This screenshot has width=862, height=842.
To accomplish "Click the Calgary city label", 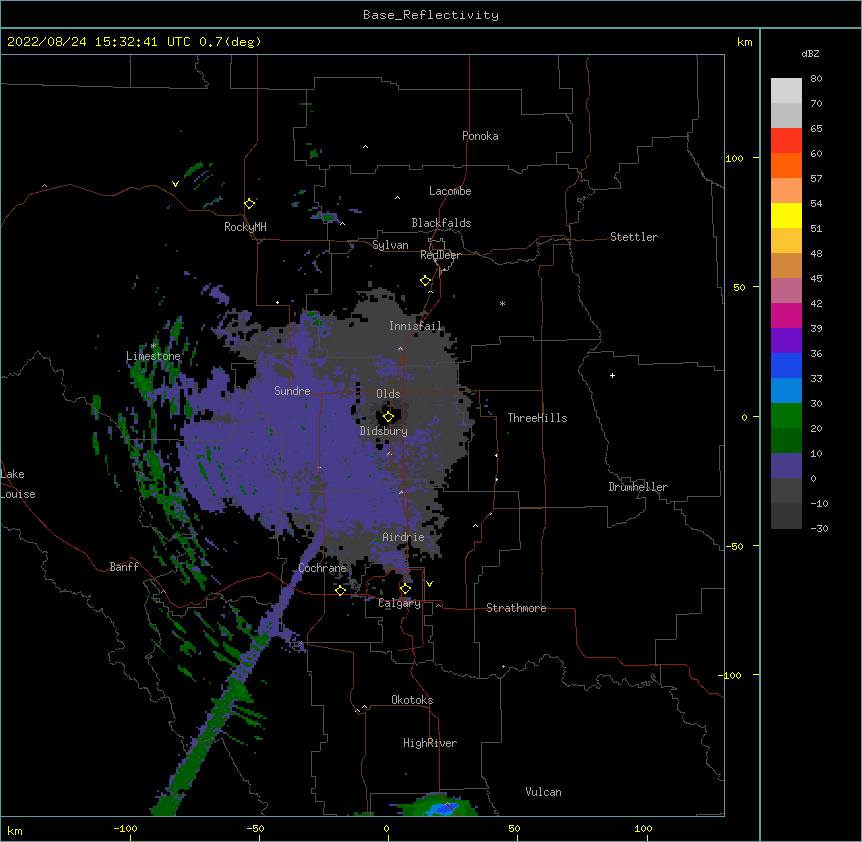I will click(x=400, y=603).
